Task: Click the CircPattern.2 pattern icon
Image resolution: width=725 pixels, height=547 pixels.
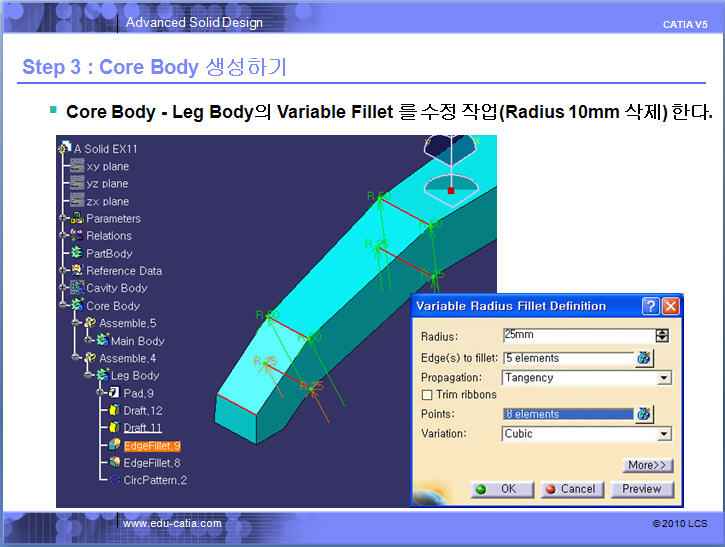Action: (115, 481)
